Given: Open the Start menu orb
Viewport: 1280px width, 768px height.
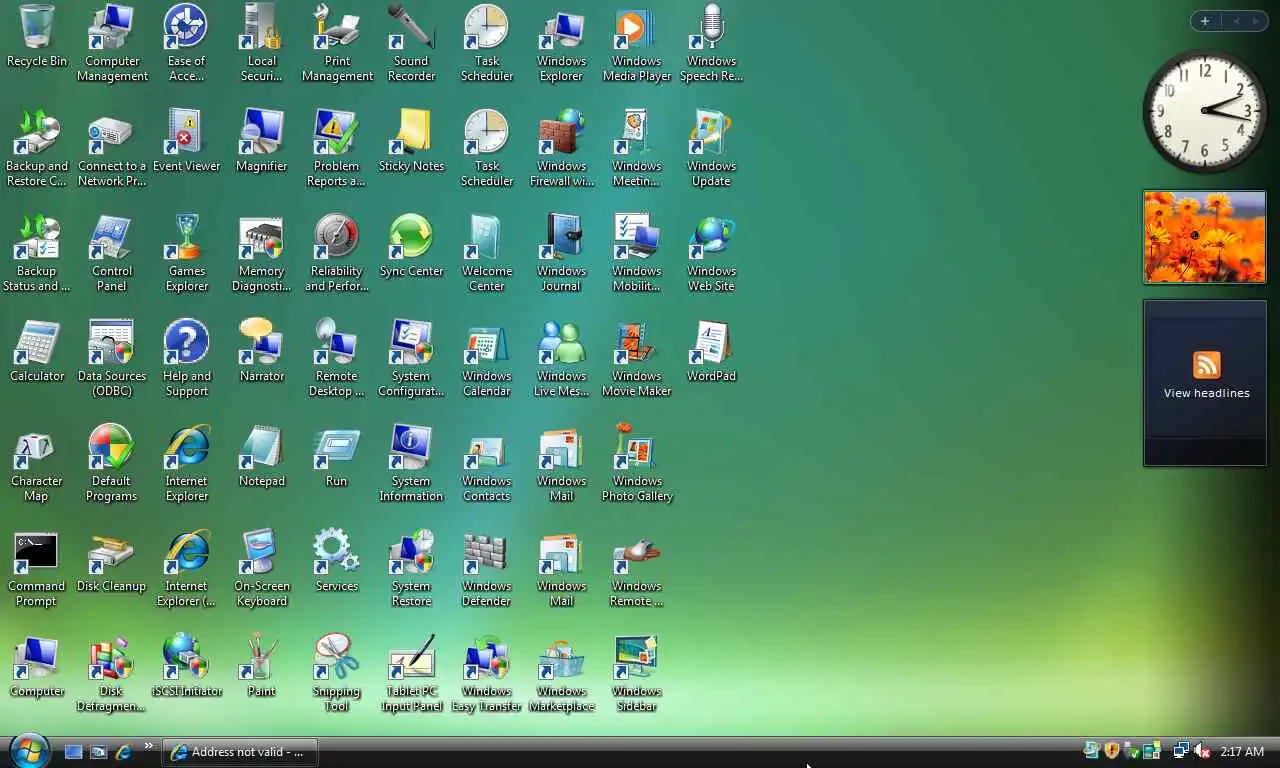Looking at the screenshot, I should point(28,750).
